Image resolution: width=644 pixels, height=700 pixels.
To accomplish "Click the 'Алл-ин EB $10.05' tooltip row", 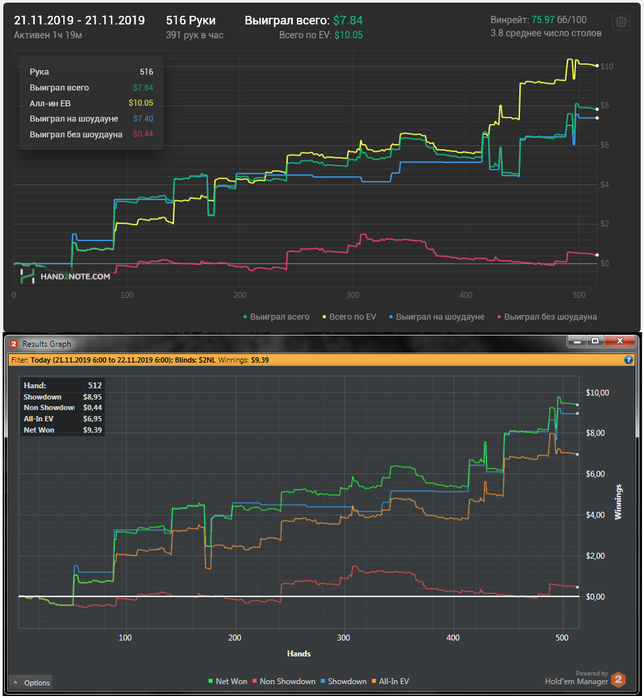I will [91, 103].
